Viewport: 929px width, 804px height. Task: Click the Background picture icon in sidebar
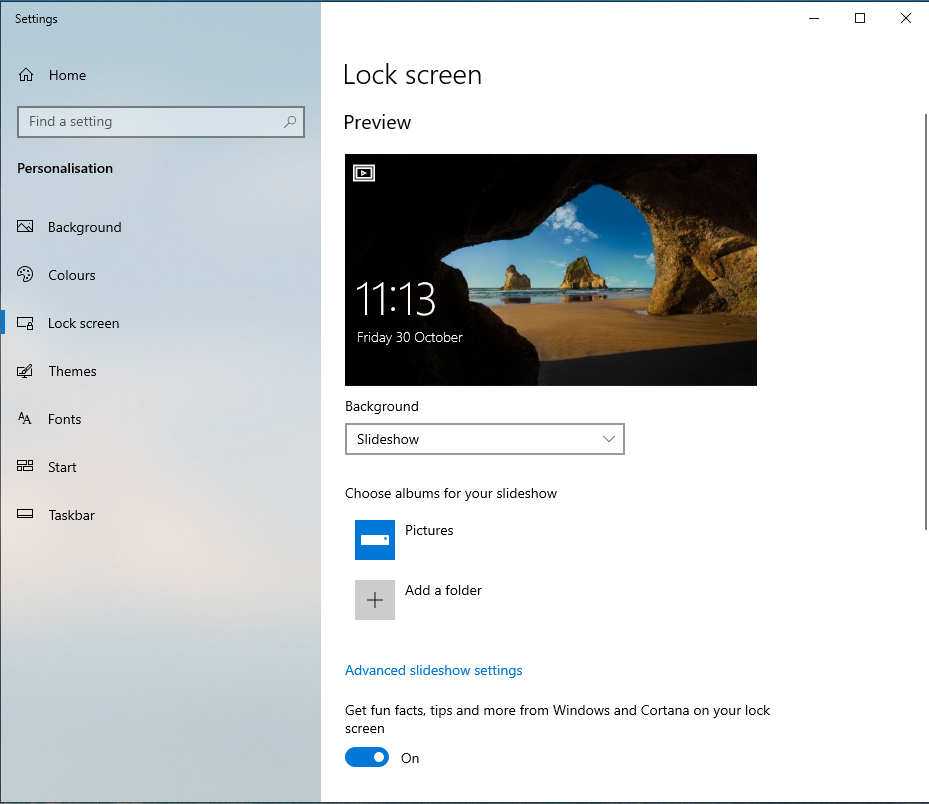[25, 226]
